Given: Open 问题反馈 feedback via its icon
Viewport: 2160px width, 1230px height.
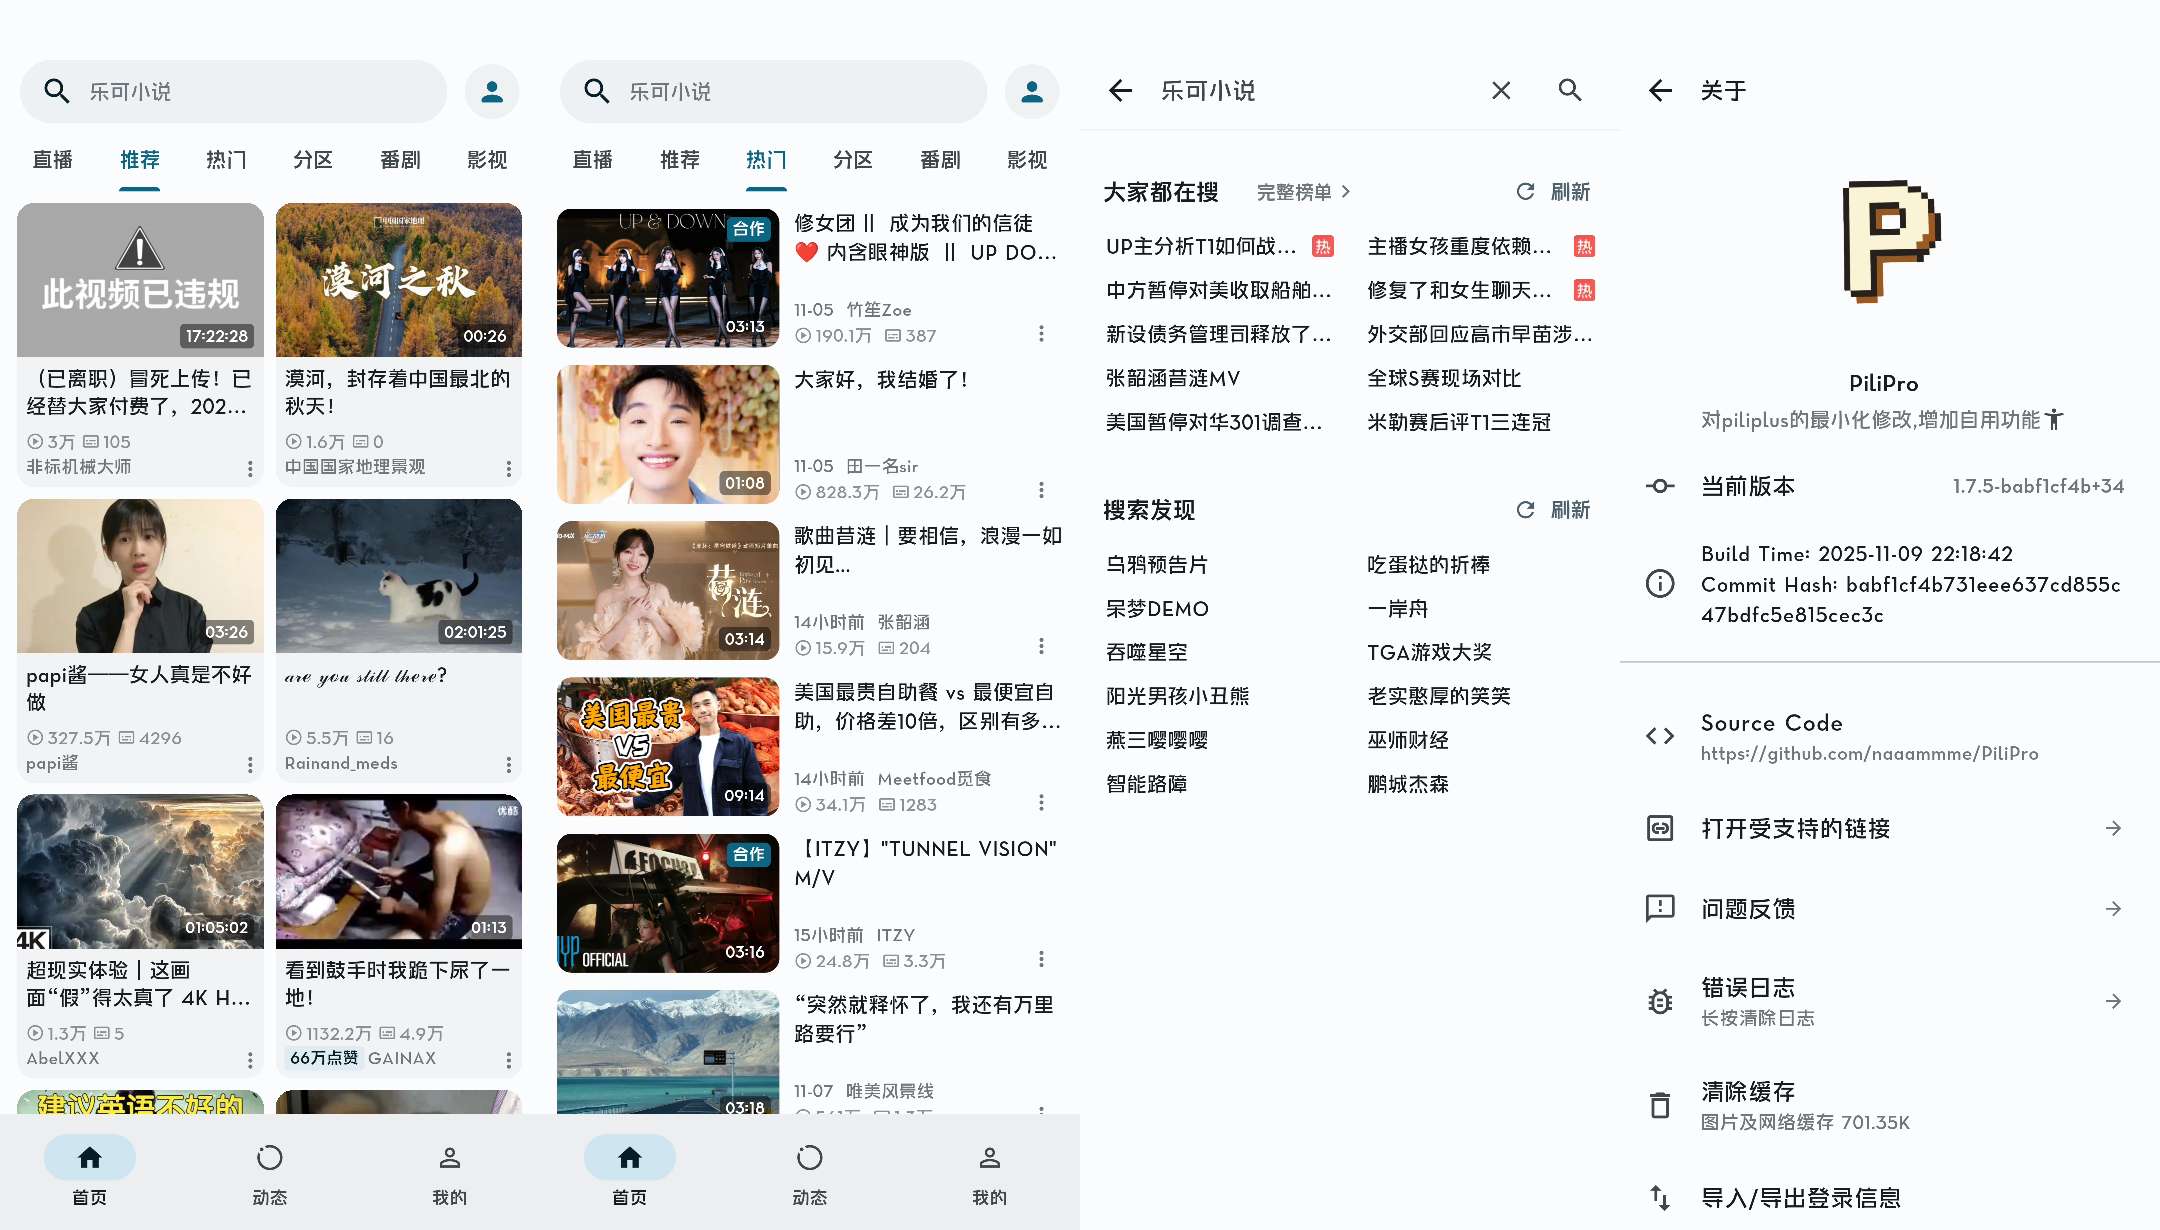Looking at the screenshot, I should (1658, 908).
